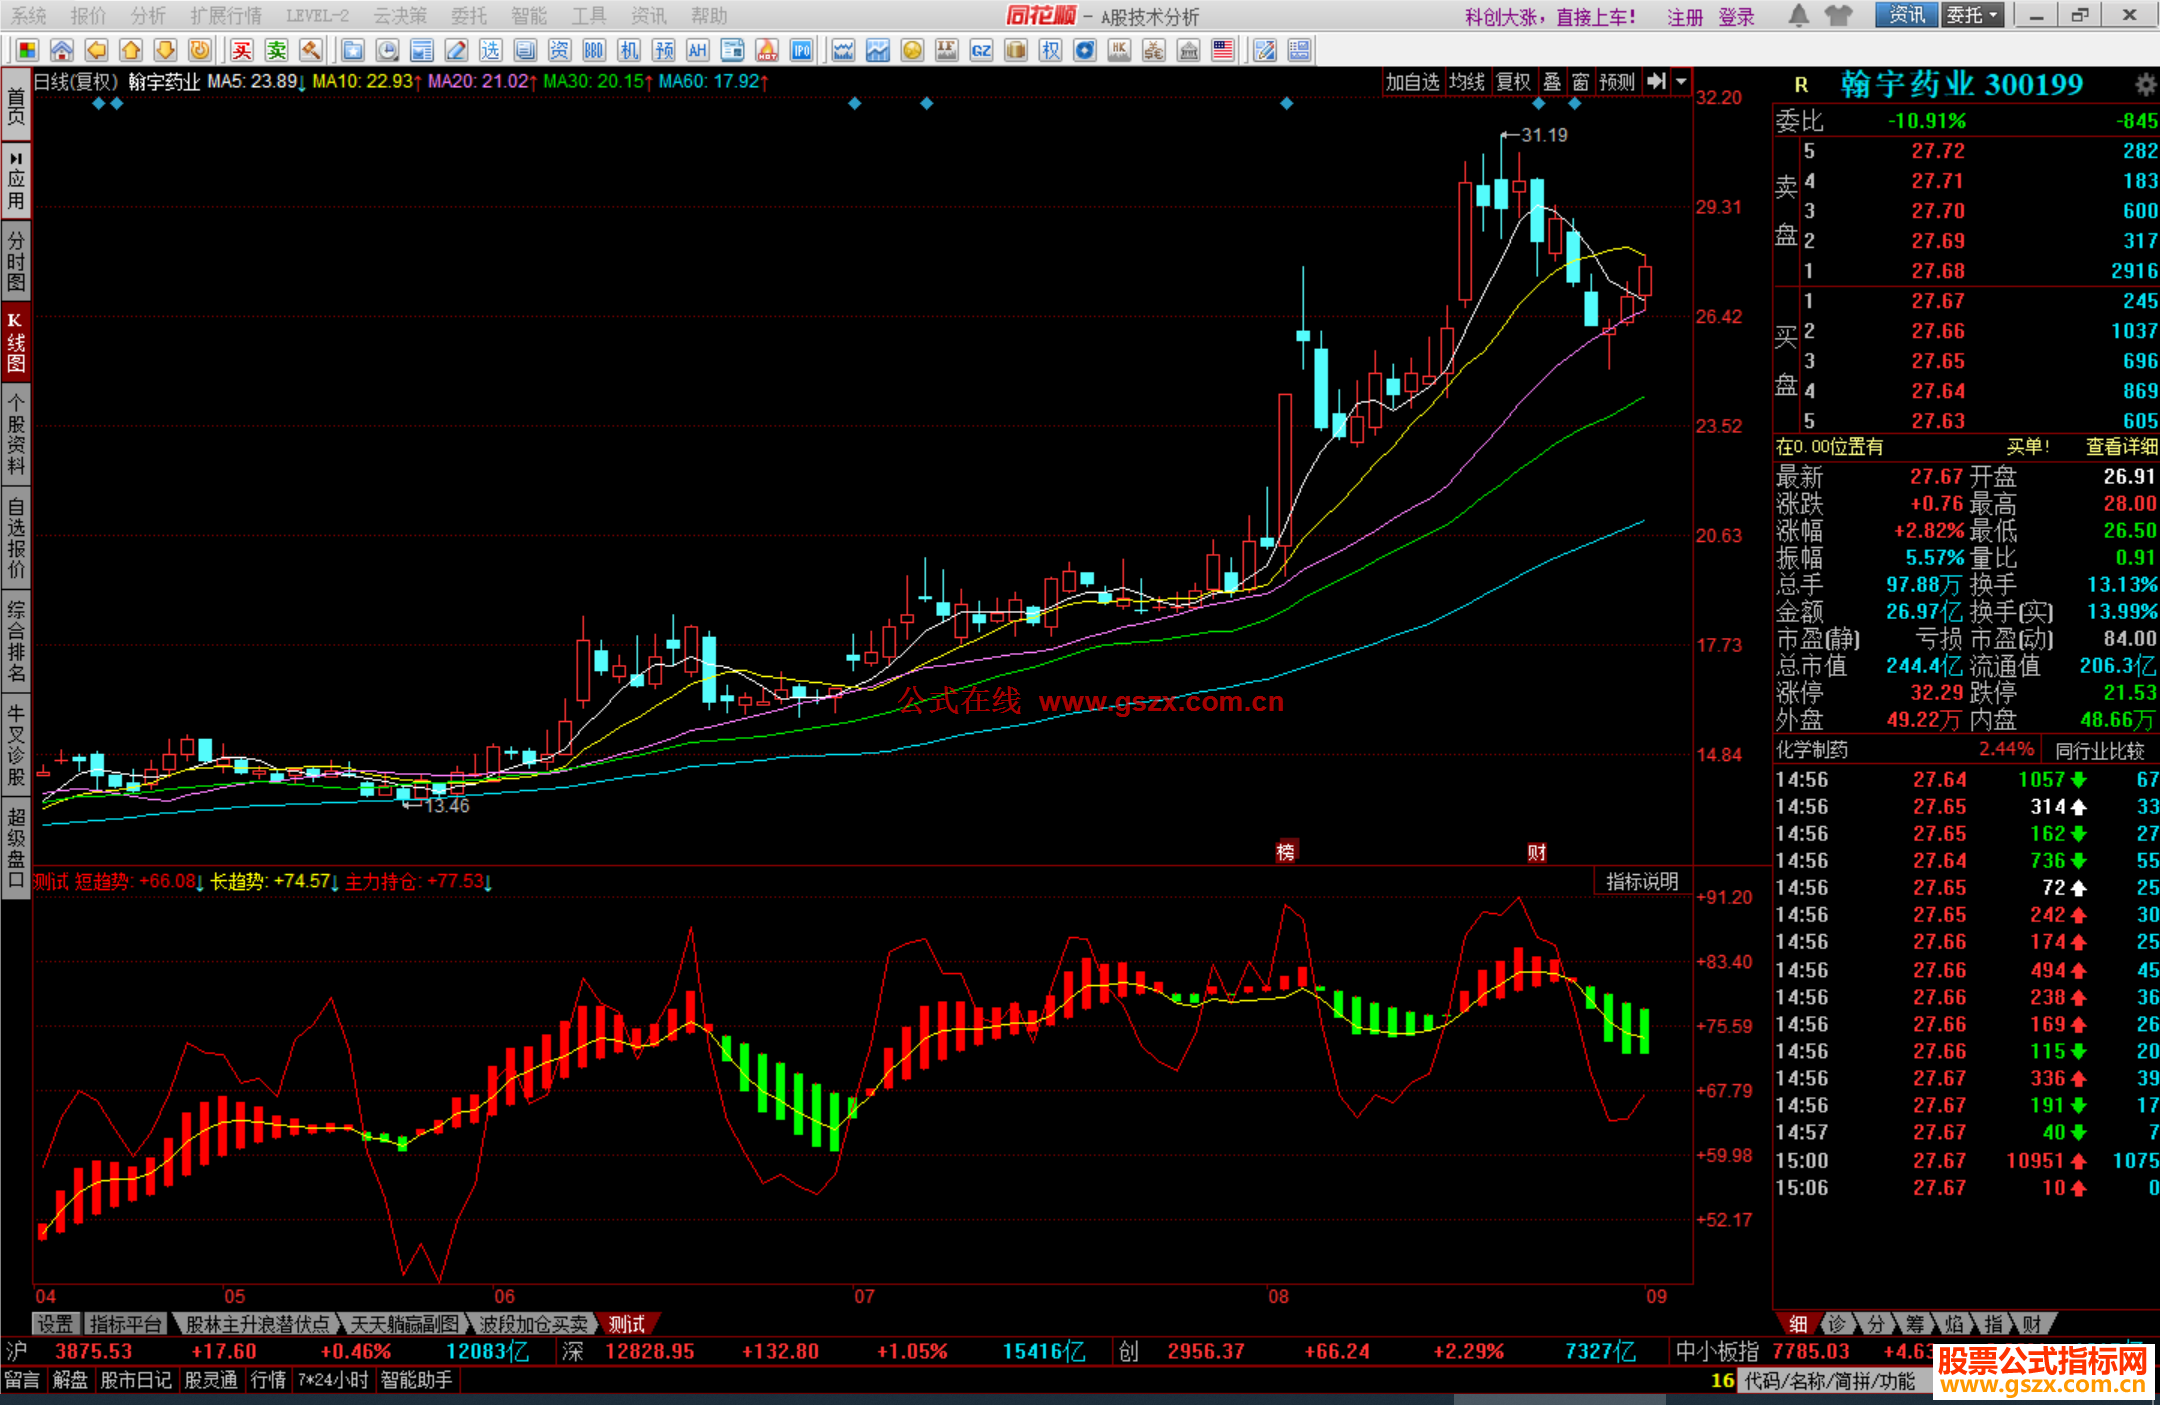Click the GZ toolbar icon
The width and height of the screenshot is (2160, 1405).
[x=981, y=51]
